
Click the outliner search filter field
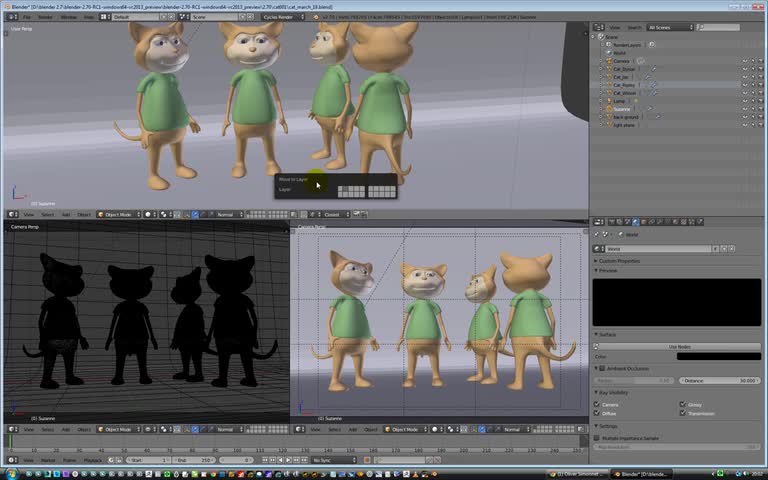719,27
